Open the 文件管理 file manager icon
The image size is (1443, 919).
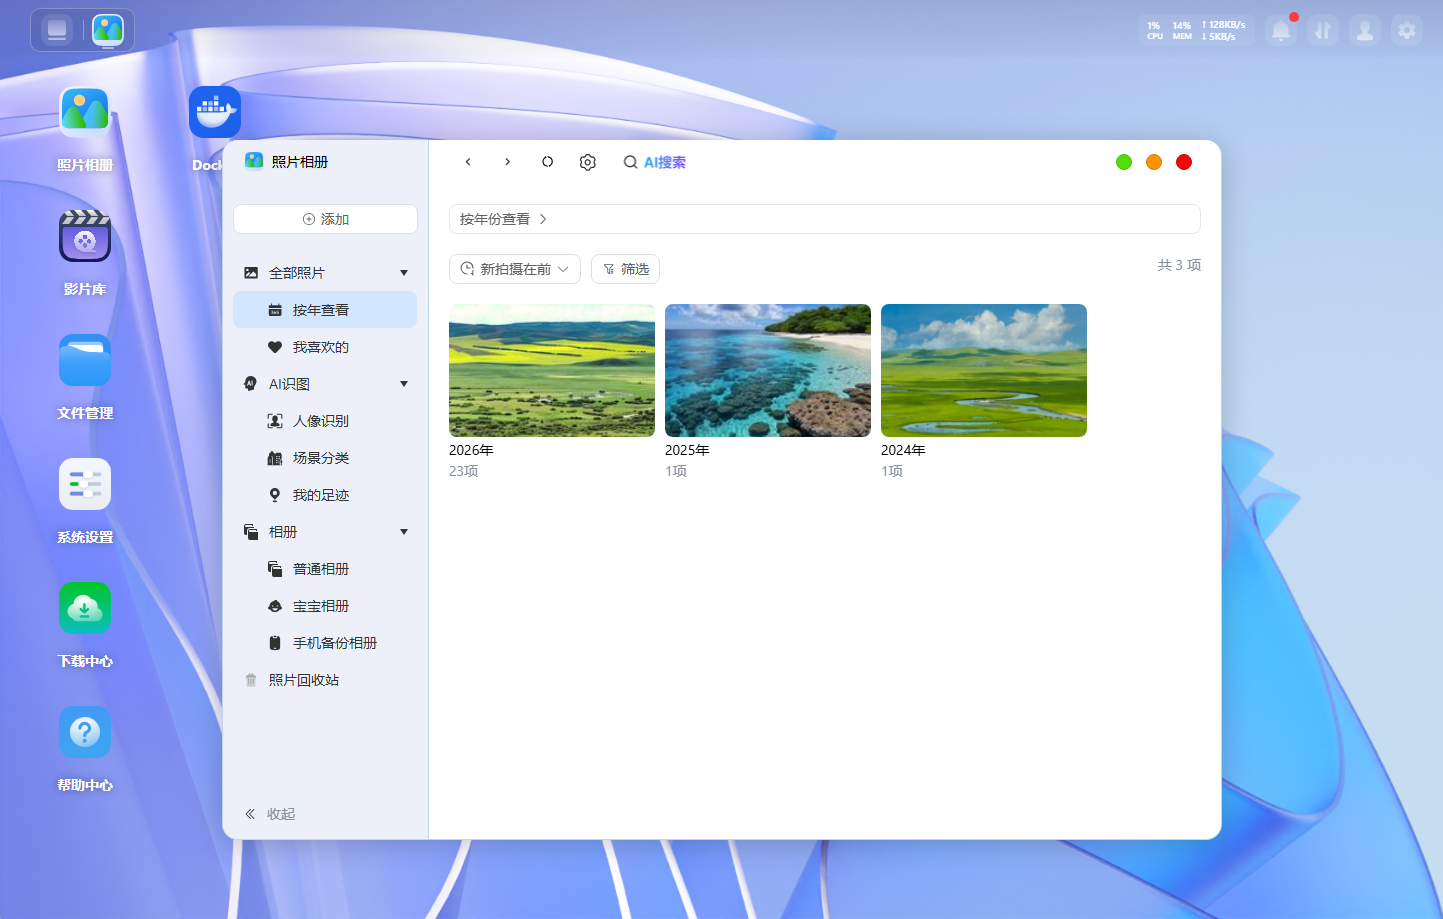[x=85, y=360]
